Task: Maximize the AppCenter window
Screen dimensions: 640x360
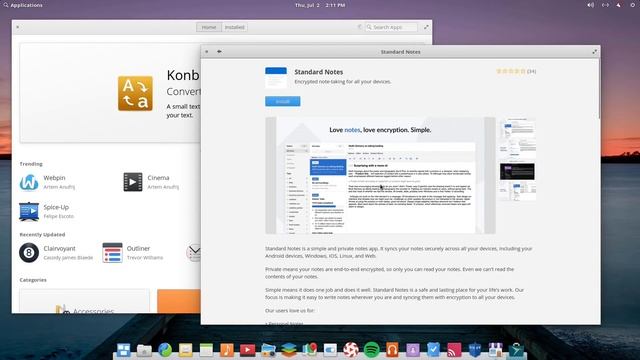Action: (426, 27)
